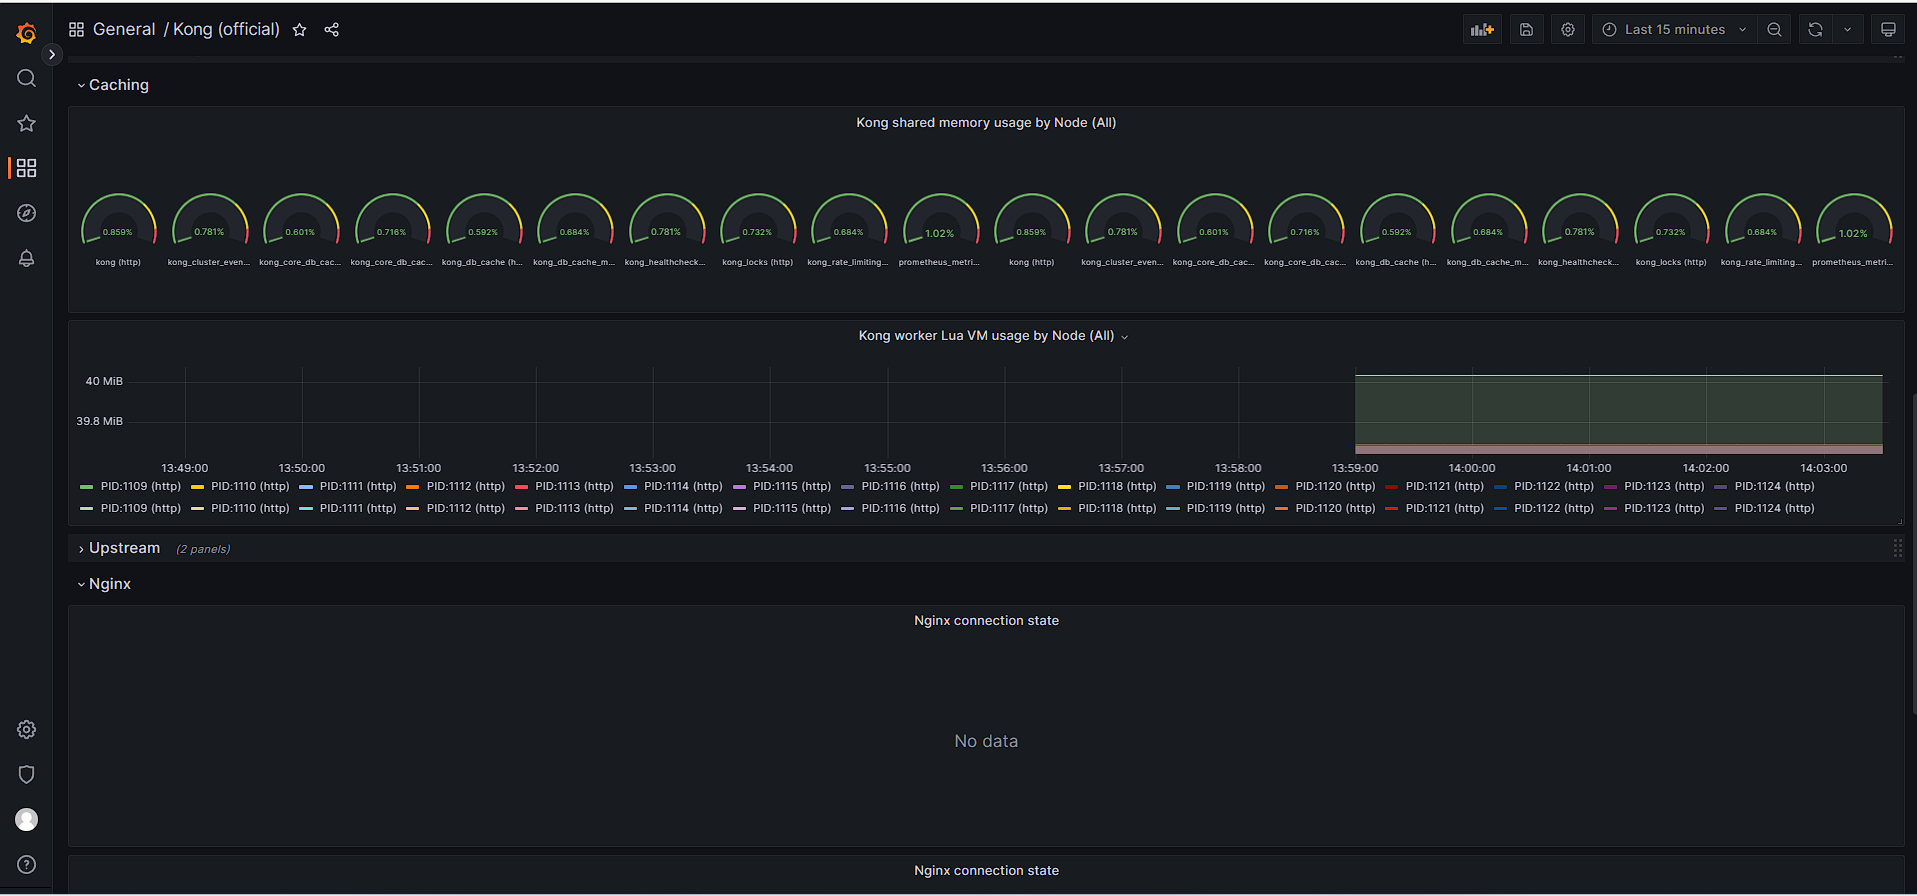Go to the General folder breadcrumb
Image resolution: width=1917 pixels, height=896 pixels.
(x=124, y=30)
